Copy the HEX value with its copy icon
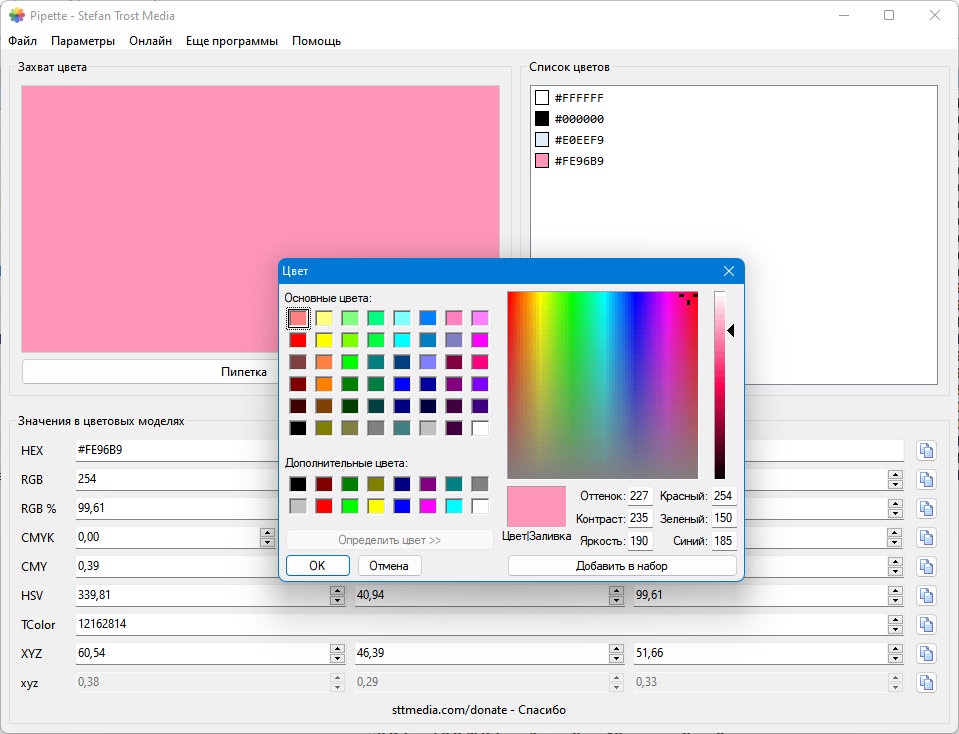 pos(927,451)
